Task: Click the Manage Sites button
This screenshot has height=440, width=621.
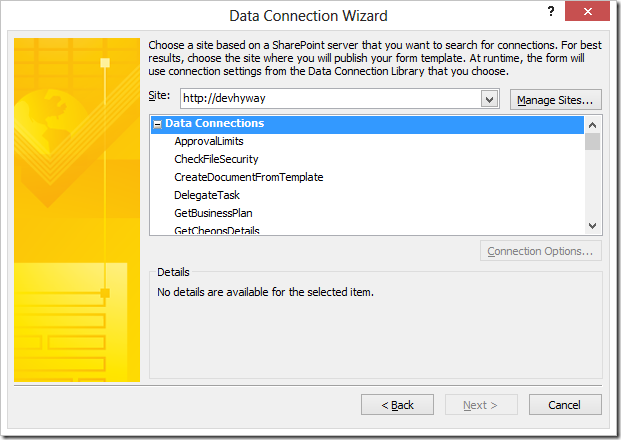Action: point(556,100)
